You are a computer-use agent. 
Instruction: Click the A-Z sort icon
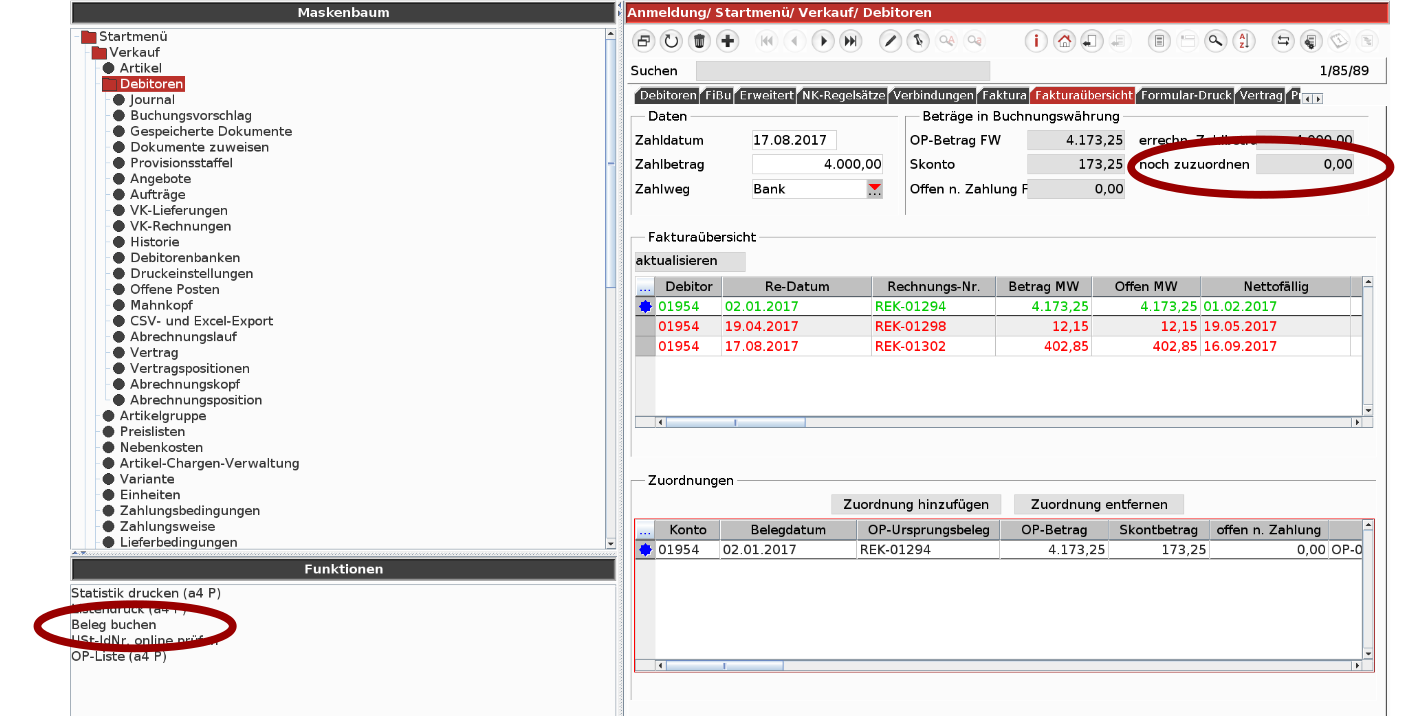(x=1243, y=41)
